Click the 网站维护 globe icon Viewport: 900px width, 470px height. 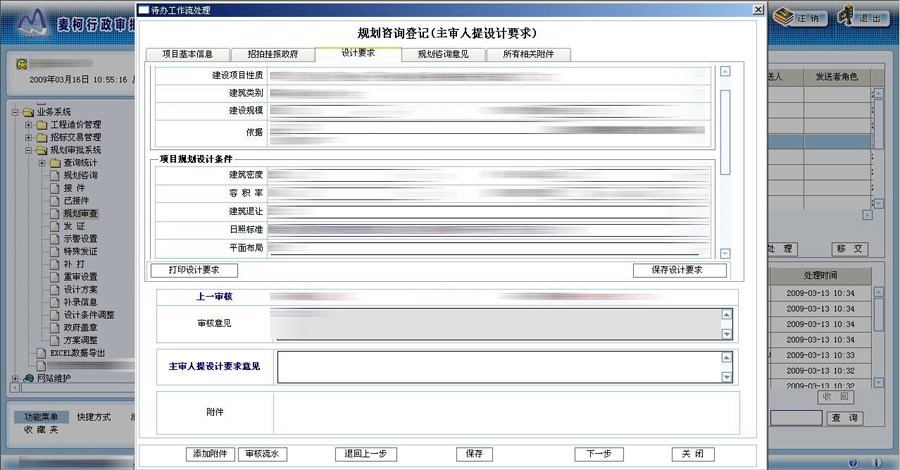tap(29, 378)
